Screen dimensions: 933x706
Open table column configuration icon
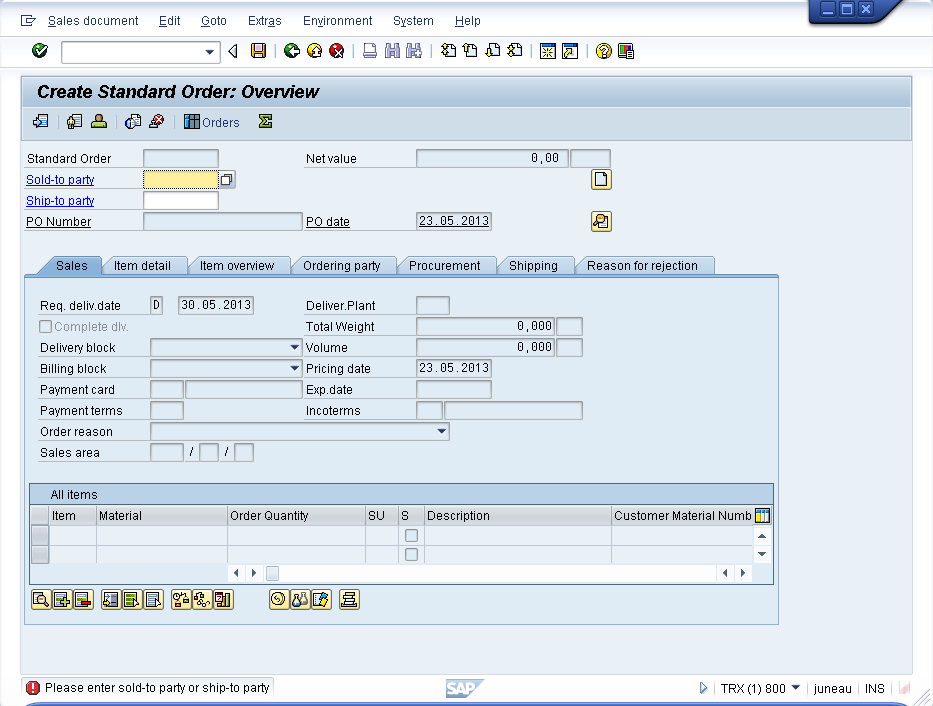tap(762, 516)
